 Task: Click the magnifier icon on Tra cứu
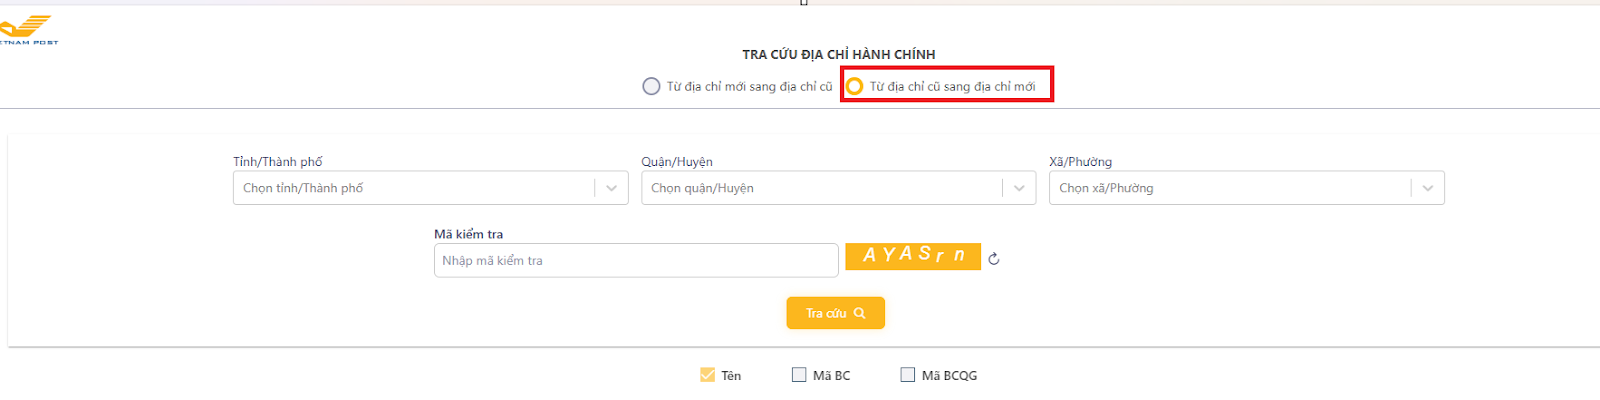[x=859, y=313]
